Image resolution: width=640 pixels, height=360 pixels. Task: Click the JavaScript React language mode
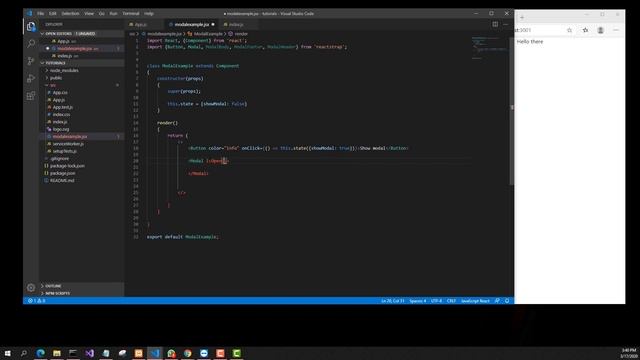pyautogui.click(x=475, y=301)
